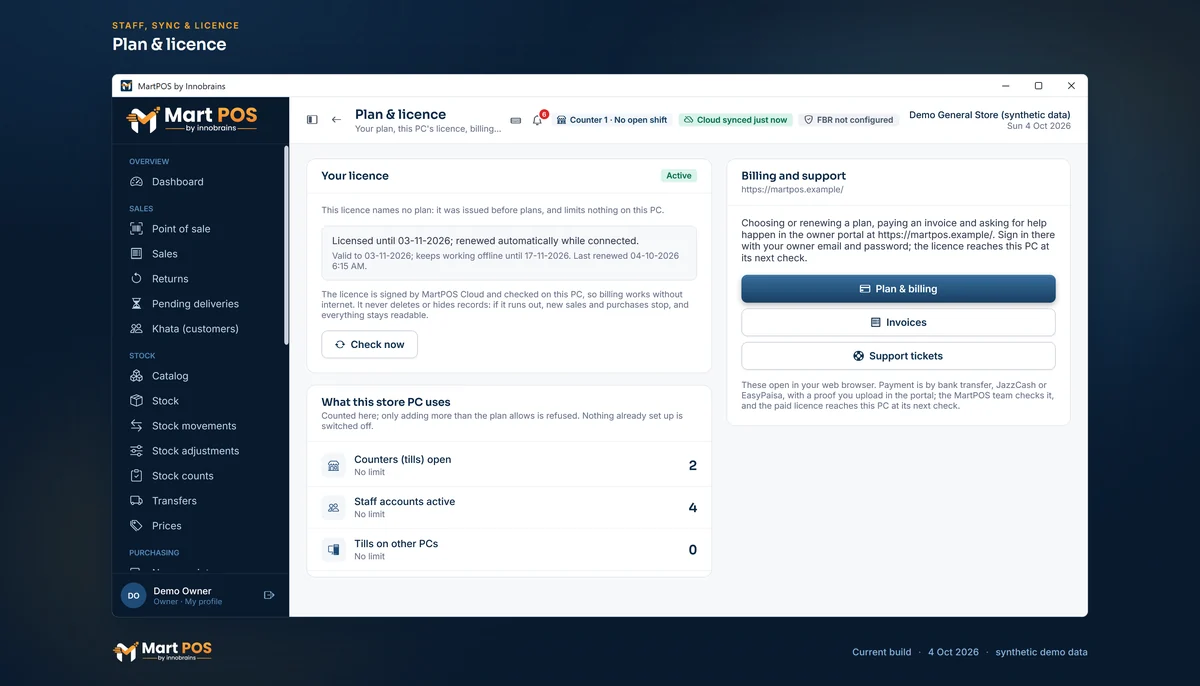
Task: Click the Check now button
Action: click(x=369, y=345)
